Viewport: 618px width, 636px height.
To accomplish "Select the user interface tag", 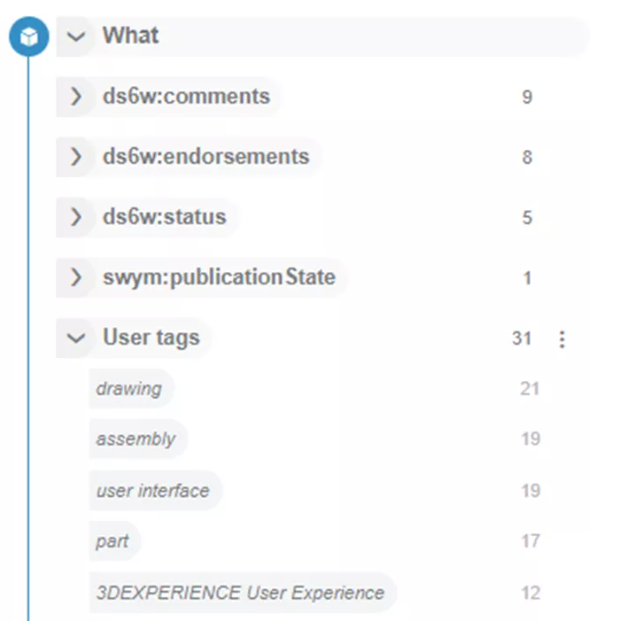I will [153, 491].
